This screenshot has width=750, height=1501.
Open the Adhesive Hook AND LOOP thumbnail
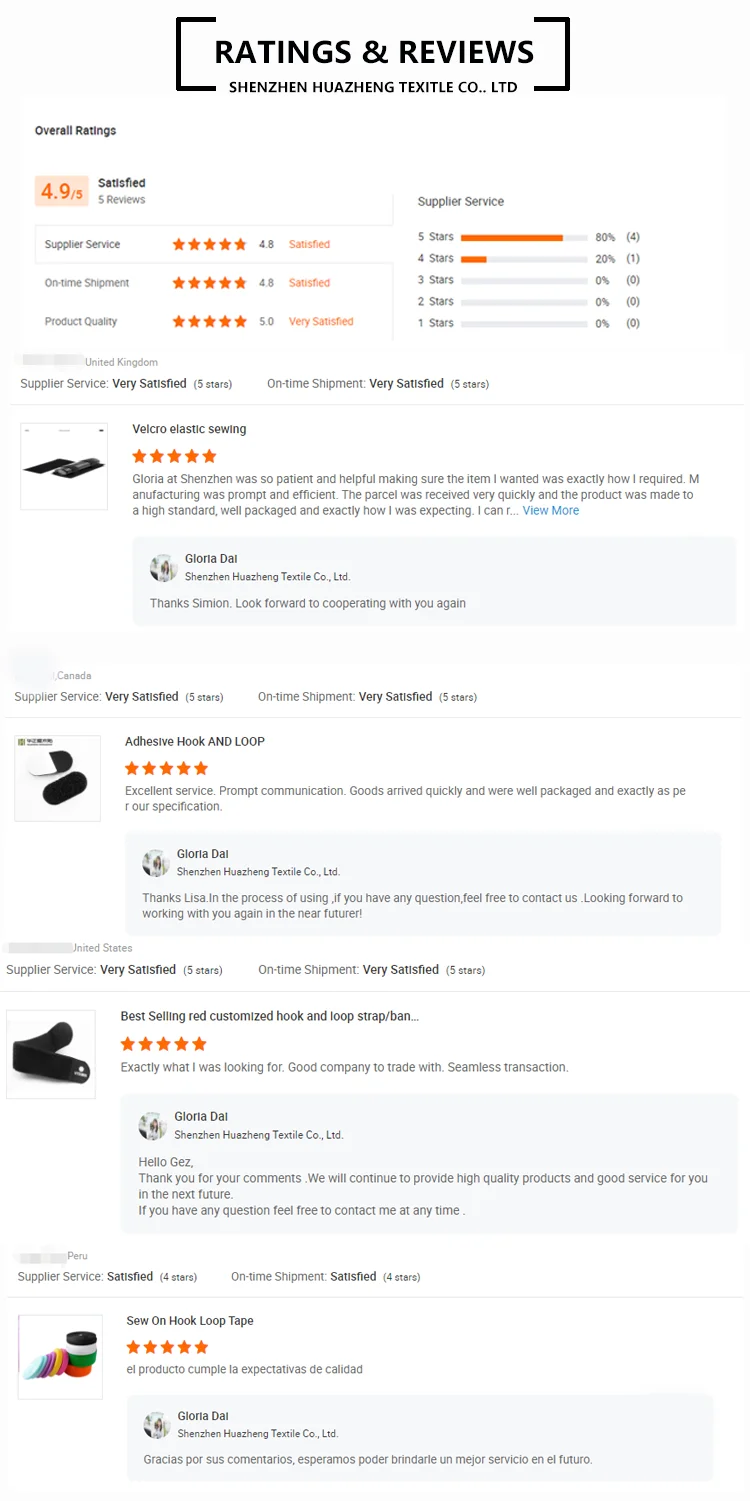58,778
